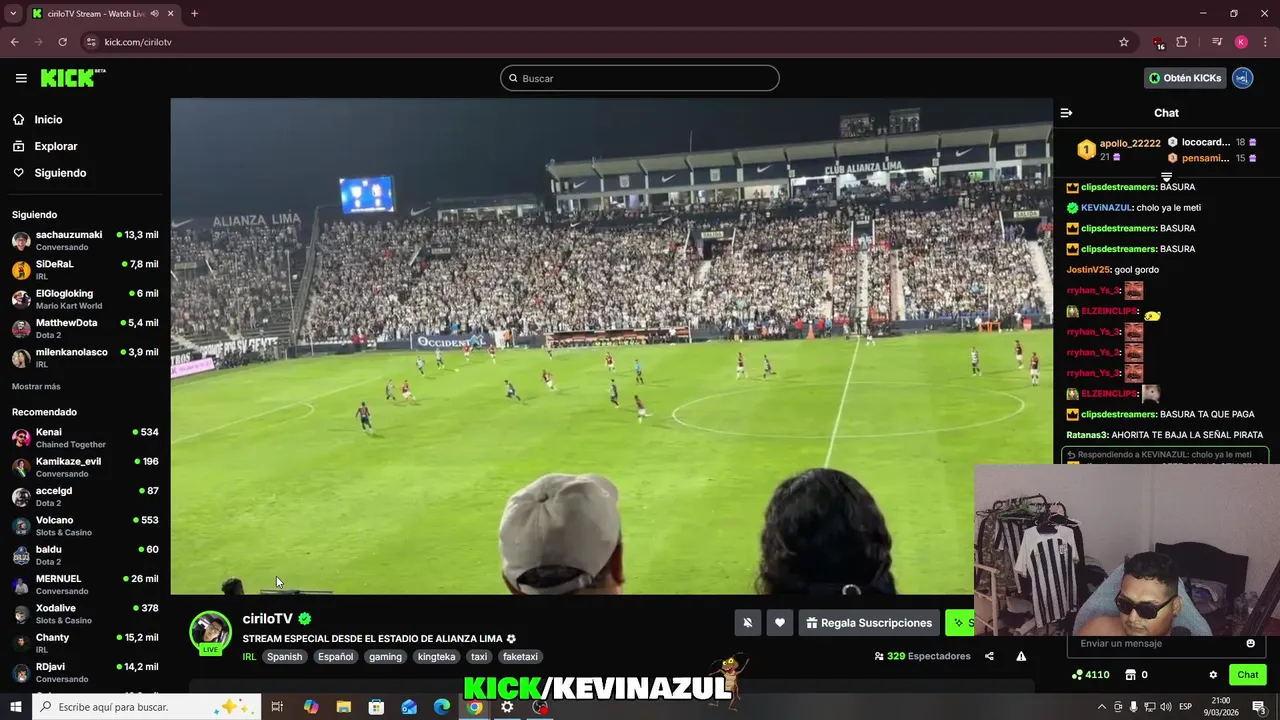Open the Kick sidebar hamburger menu
The height and width of the screenshot is (720, 1280).
tap(21, 78)
